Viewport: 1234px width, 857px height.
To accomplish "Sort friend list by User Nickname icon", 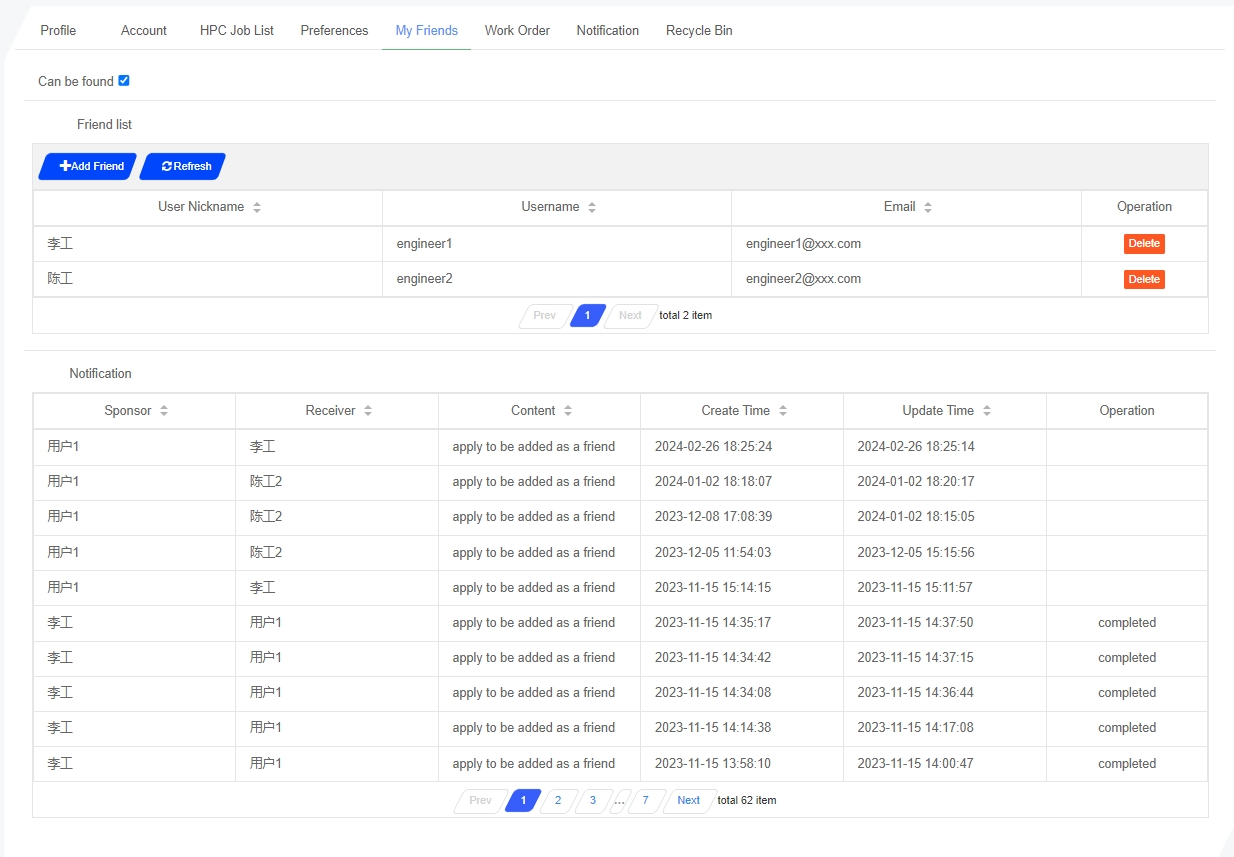I will [257, 207].
